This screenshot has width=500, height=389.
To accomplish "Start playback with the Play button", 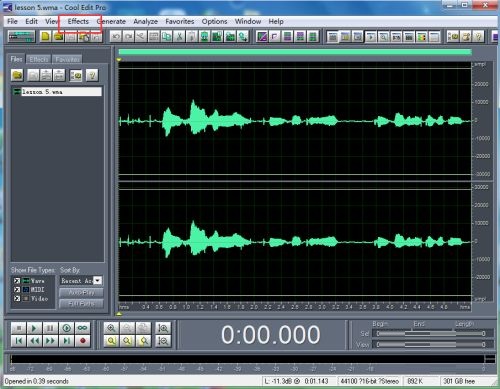I will coord(34,328).
